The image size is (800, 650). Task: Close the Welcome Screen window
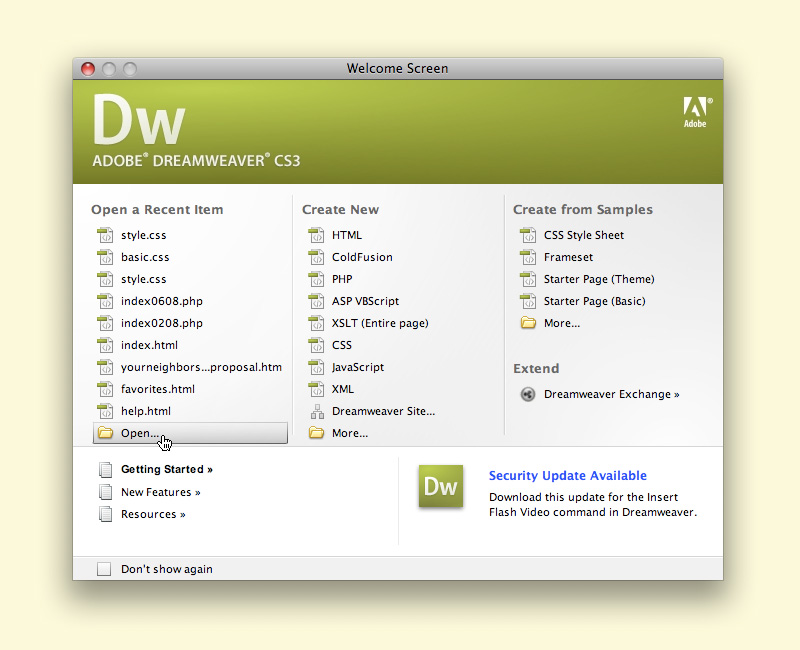[88, 69]
